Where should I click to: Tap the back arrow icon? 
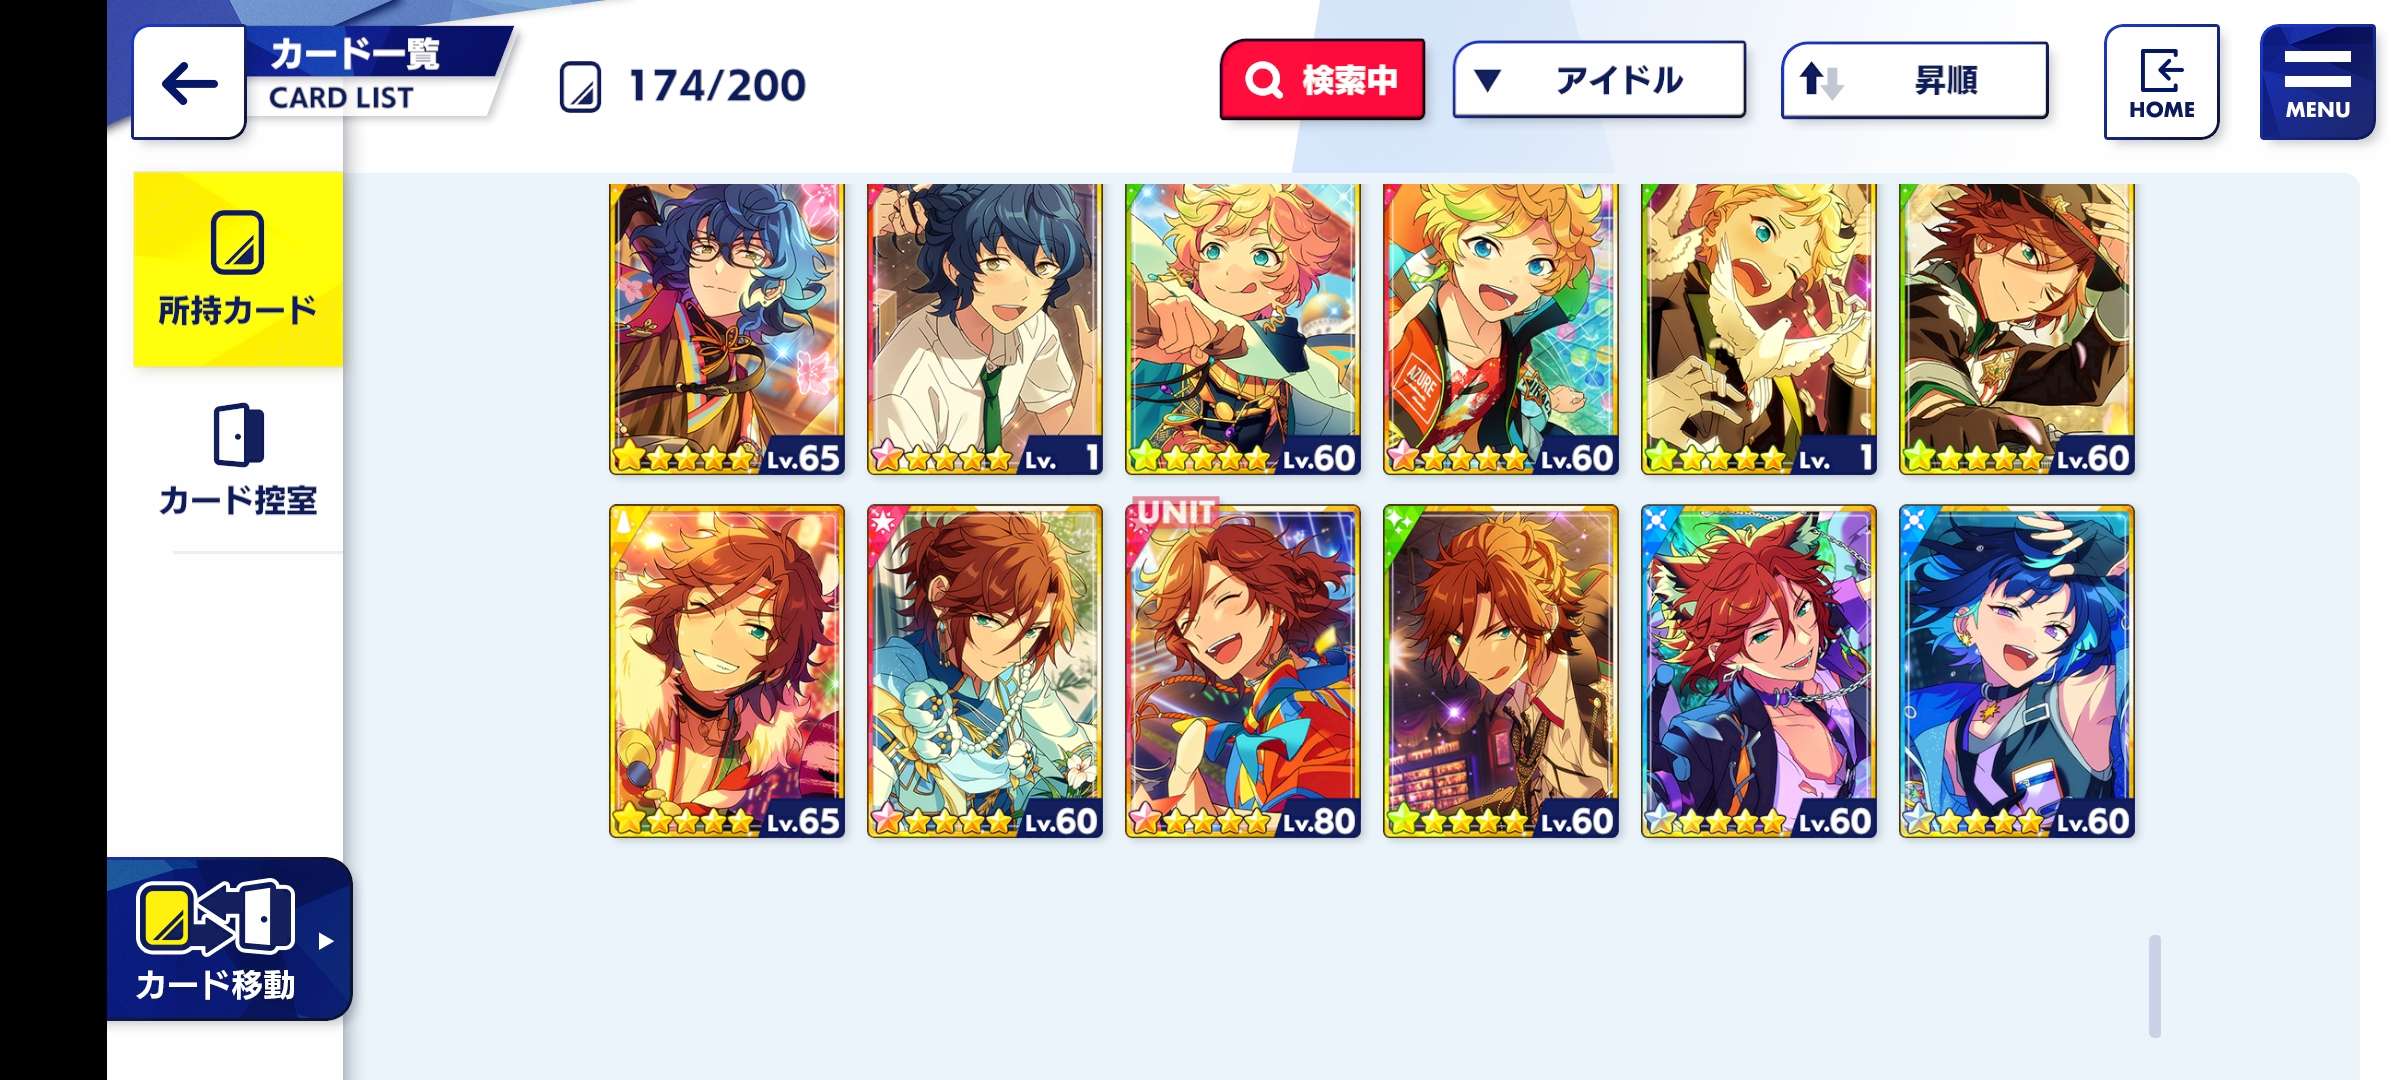click(189, 83)
